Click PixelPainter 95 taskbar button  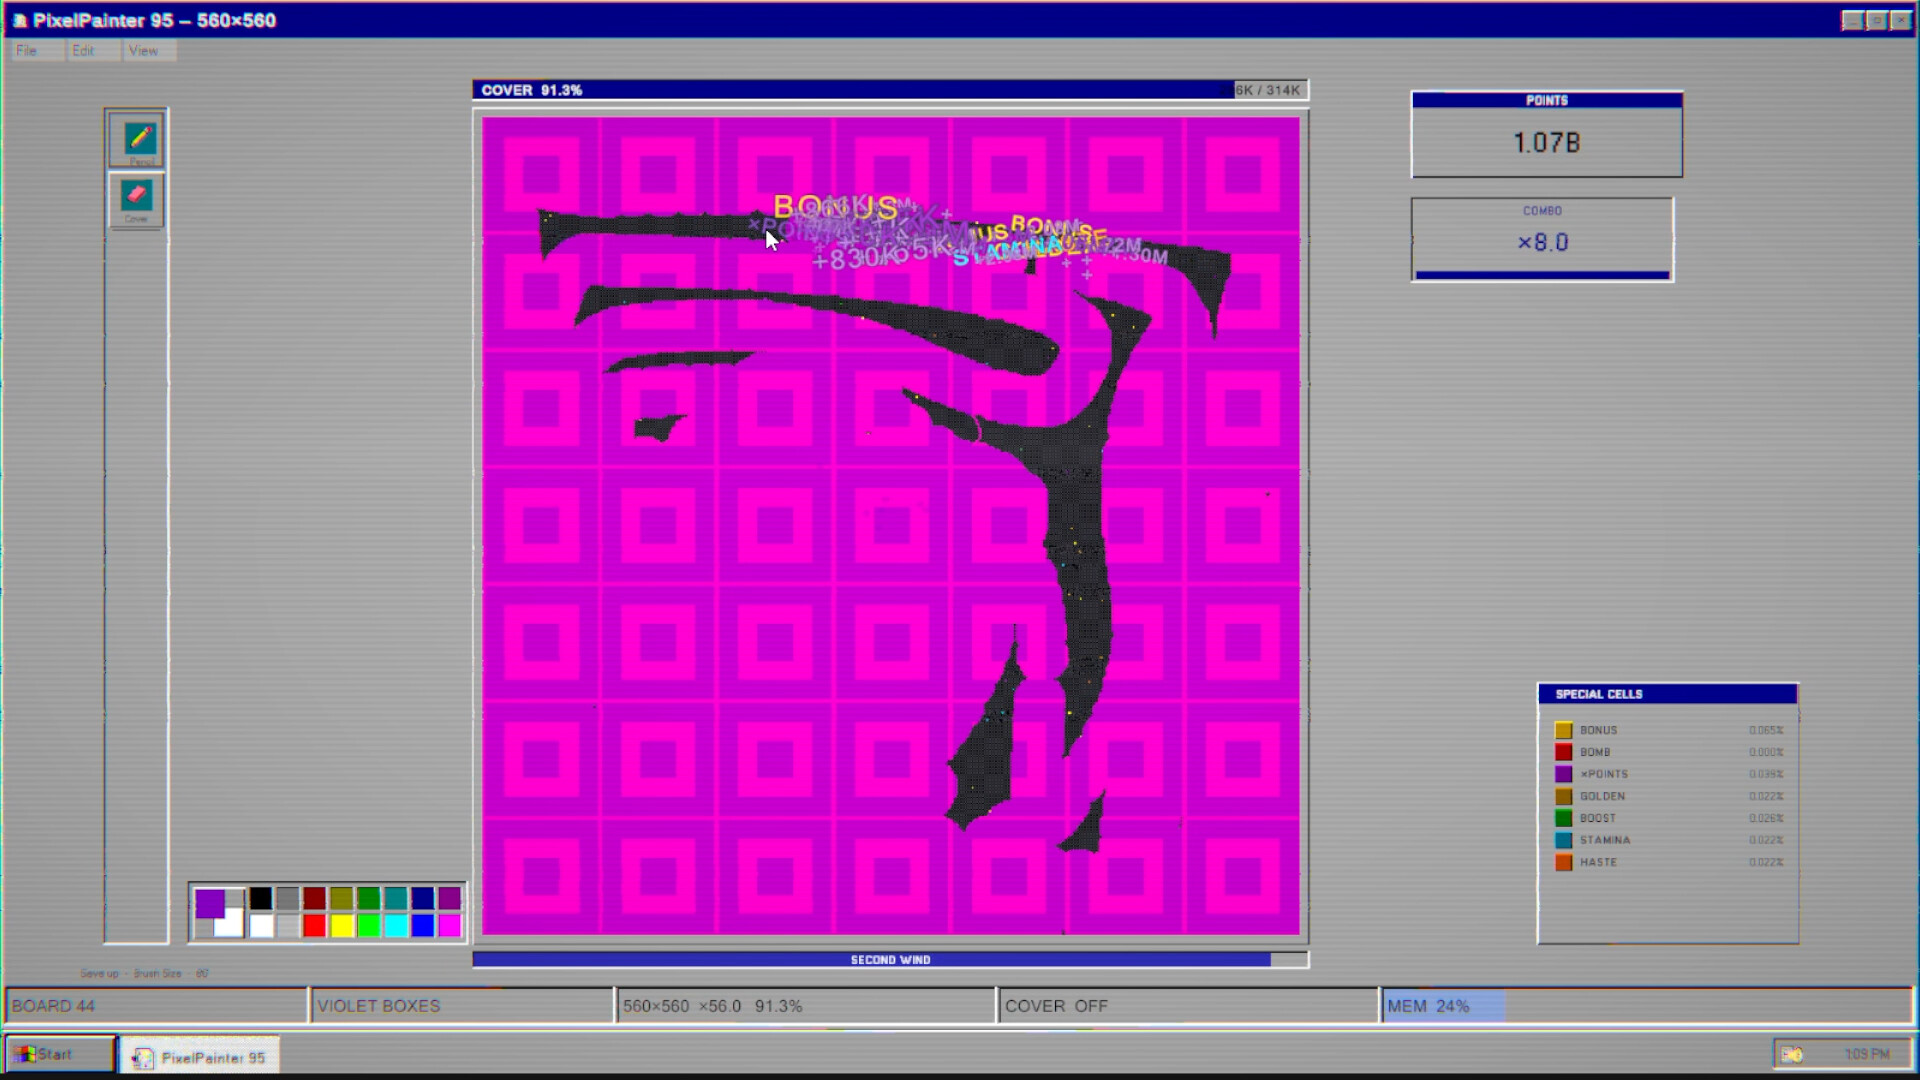pyautogui.click(x=199, y=1057)
